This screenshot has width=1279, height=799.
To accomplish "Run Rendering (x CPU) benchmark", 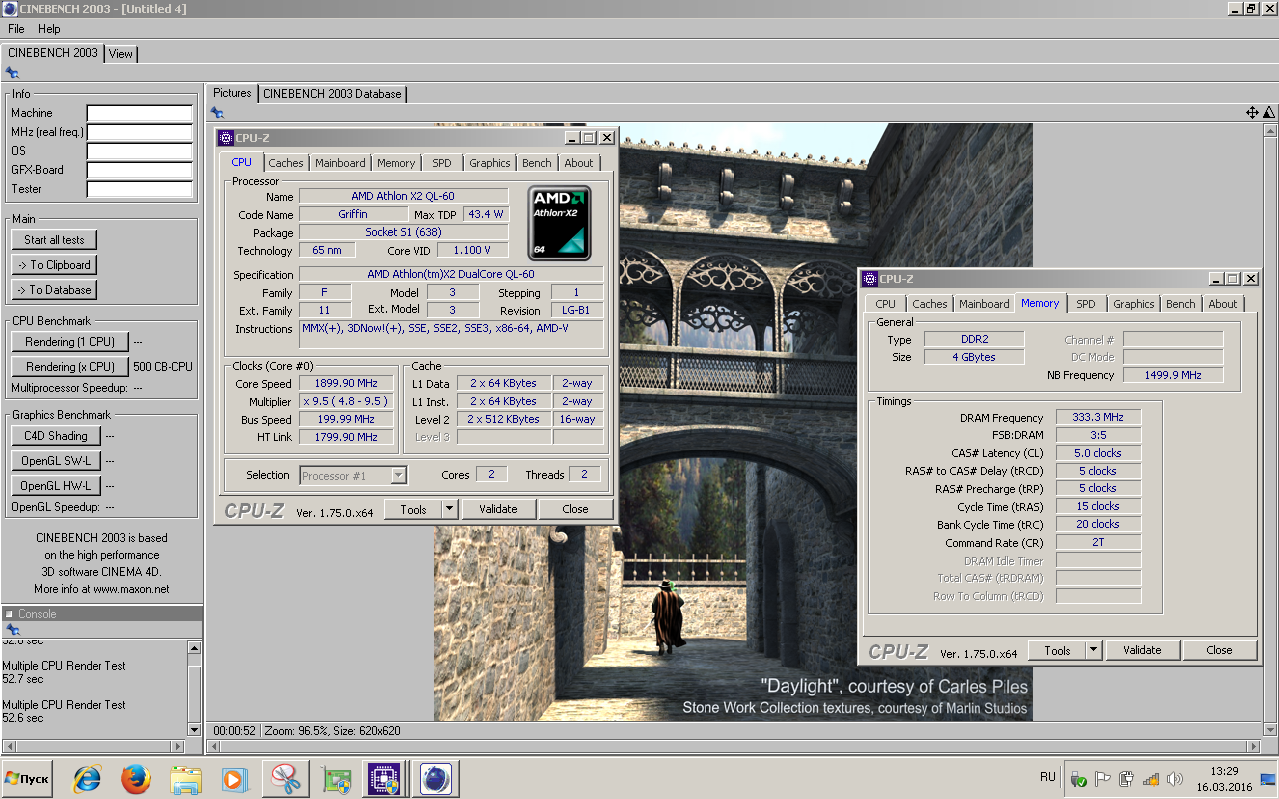I will (x=70, y=367).
